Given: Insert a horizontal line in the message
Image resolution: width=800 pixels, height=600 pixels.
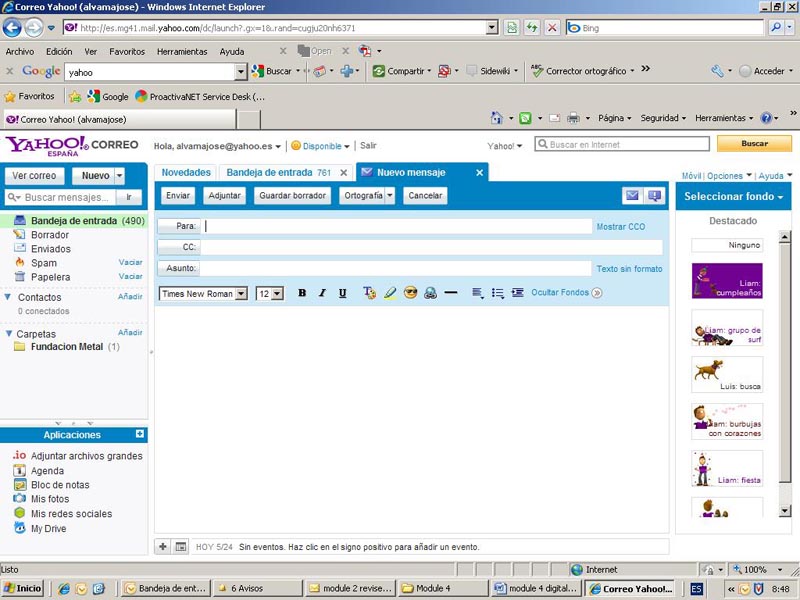Looking at the screenshot, I should tap(451, 293).
